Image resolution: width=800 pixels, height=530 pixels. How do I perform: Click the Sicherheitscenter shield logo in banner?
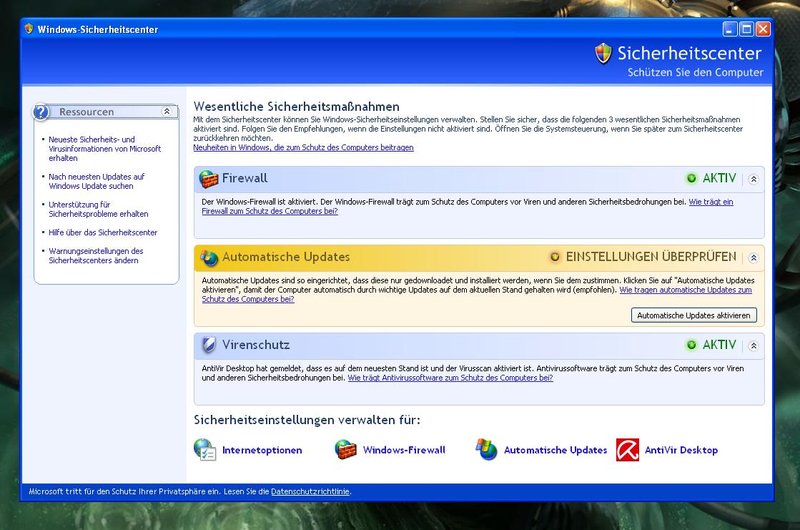603,53
